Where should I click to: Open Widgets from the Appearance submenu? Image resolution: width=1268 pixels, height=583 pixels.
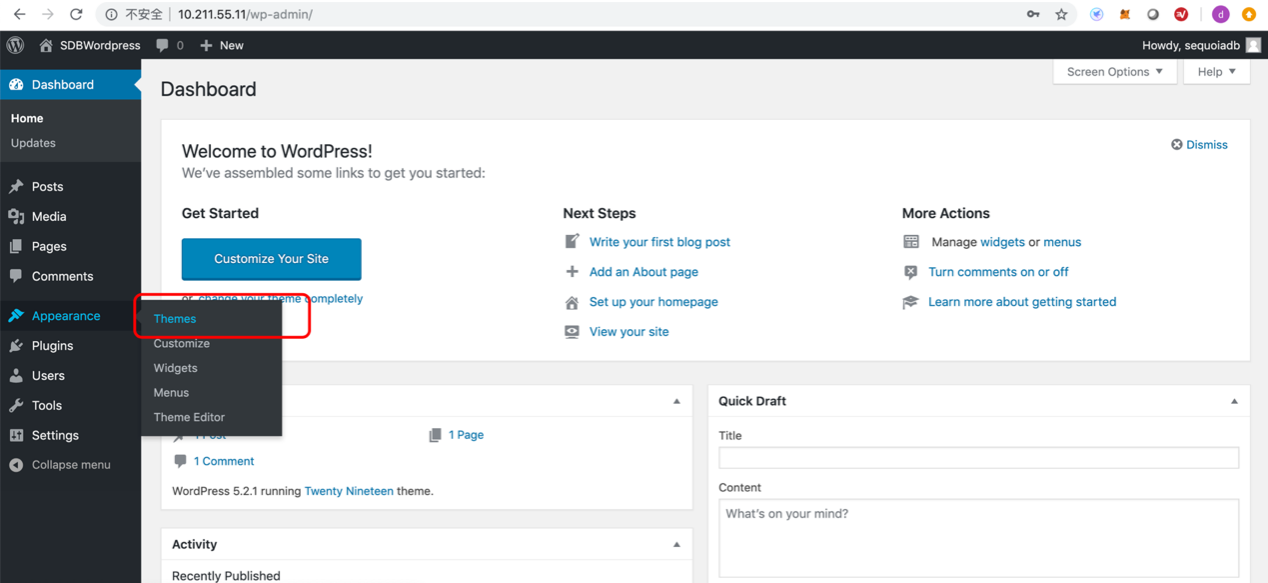tap(175, 368)
